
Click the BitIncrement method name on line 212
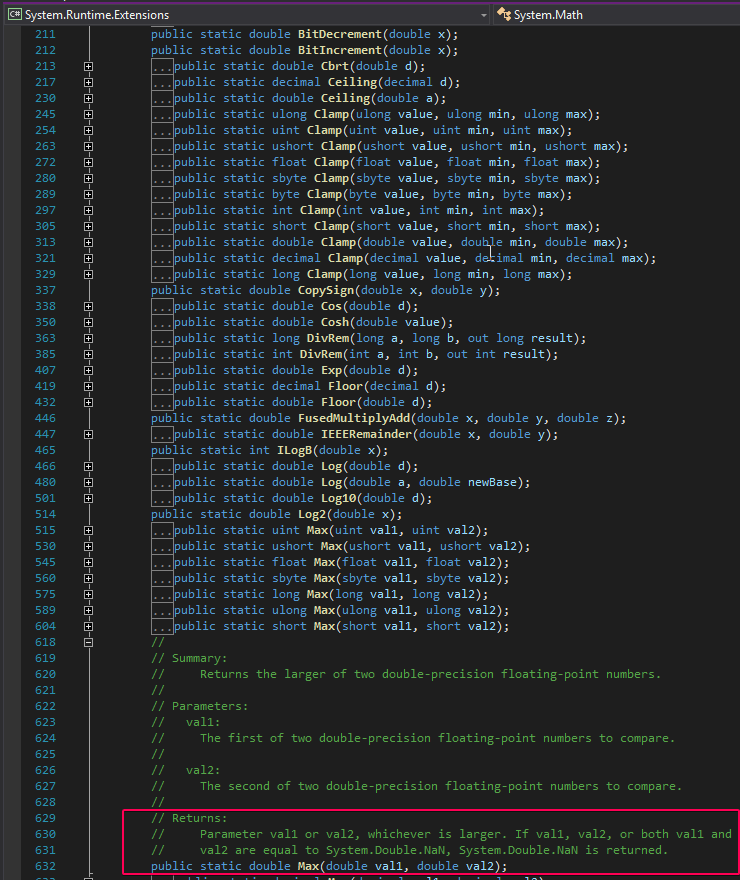[340, 50]
